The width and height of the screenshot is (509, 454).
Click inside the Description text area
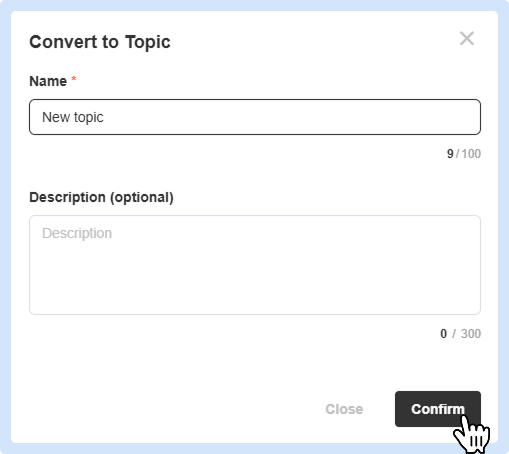(255, 265)
